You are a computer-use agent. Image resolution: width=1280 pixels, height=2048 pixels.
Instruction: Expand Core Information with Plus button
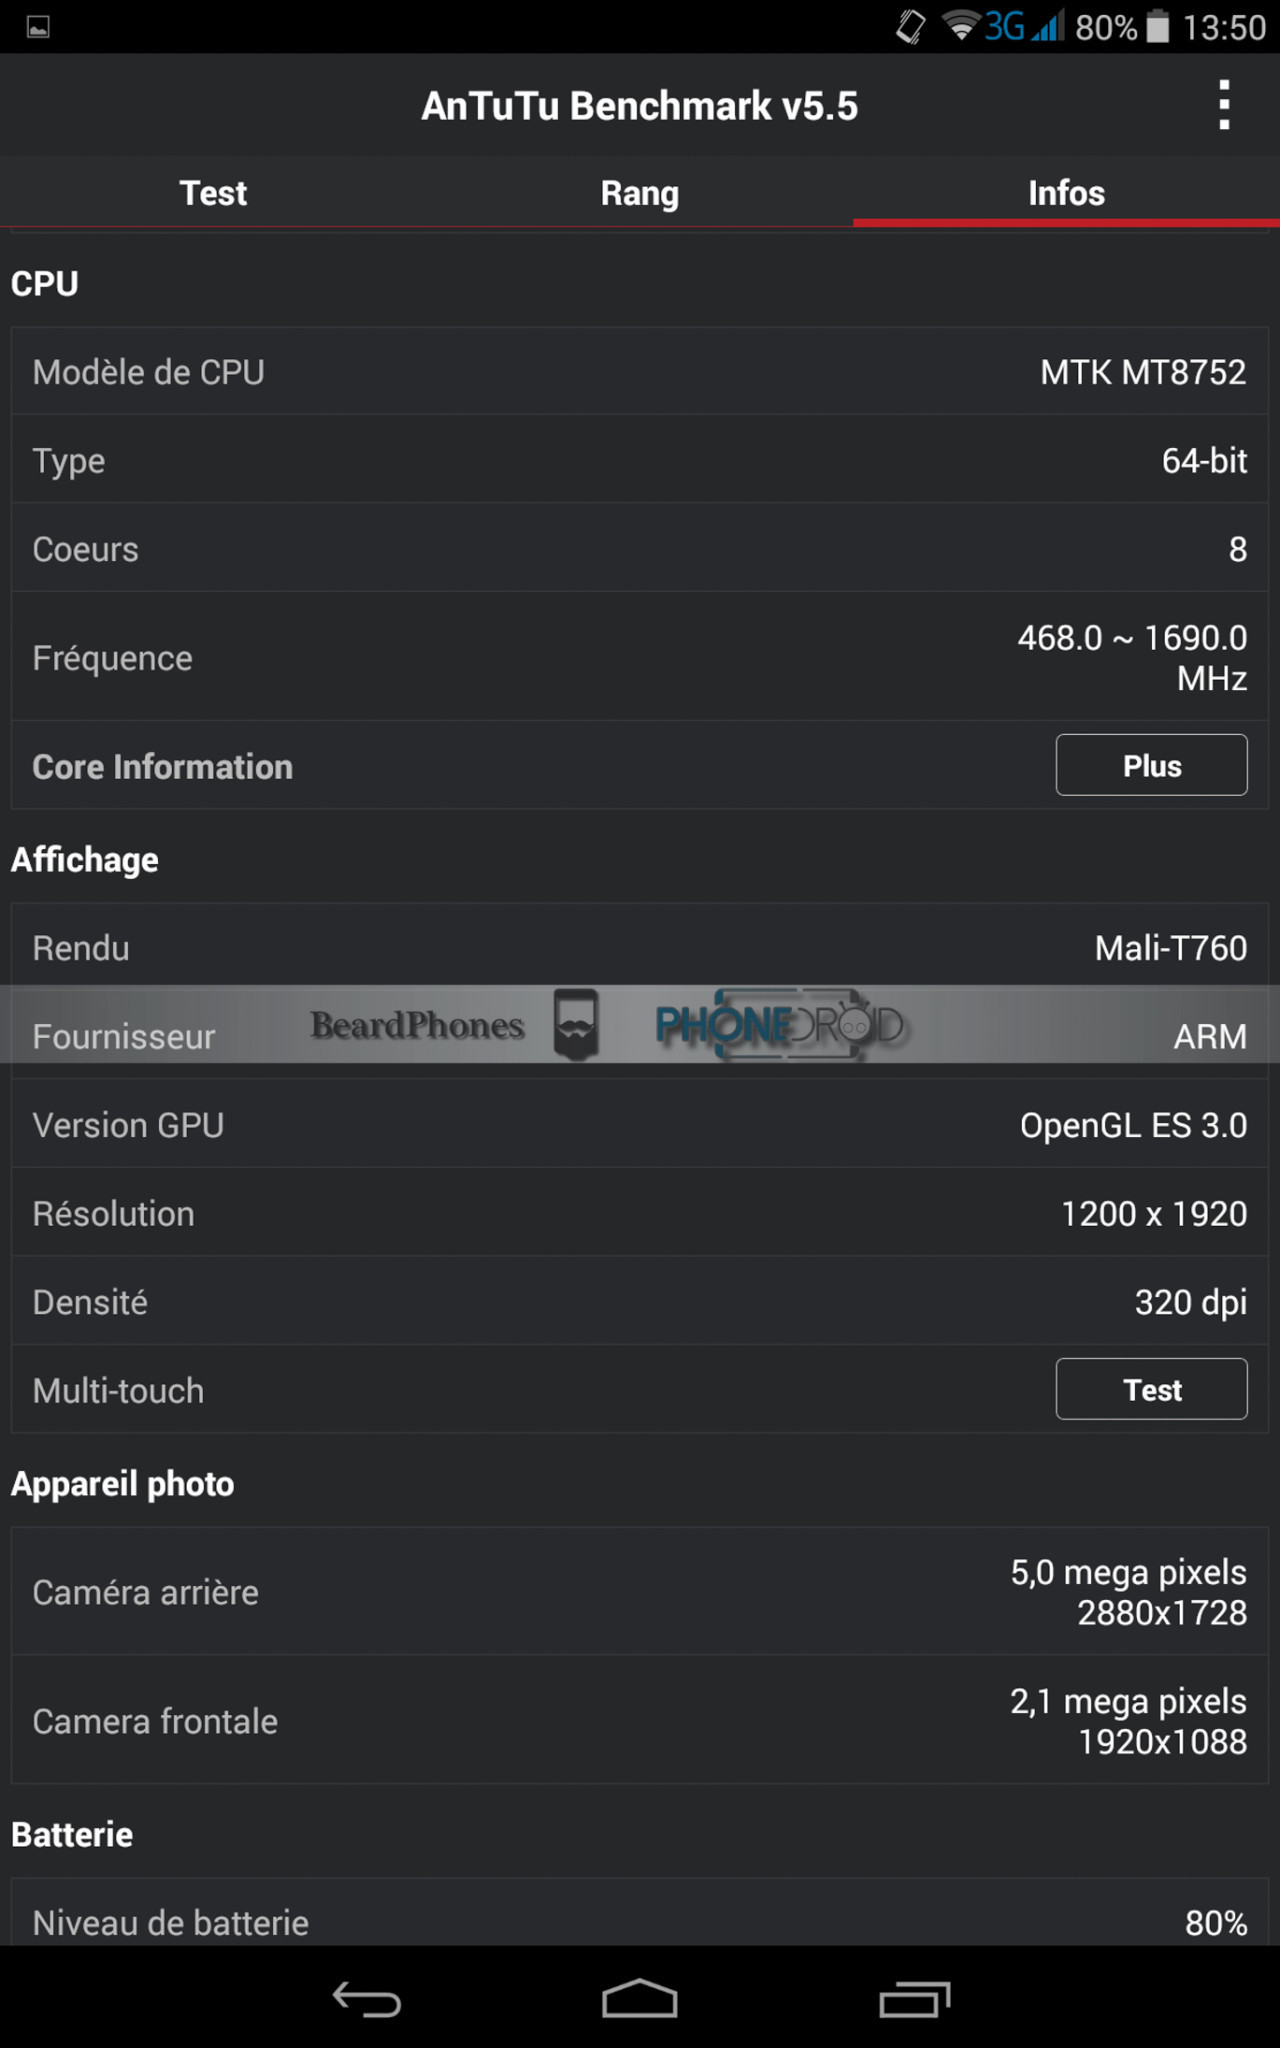[1151, 765]
